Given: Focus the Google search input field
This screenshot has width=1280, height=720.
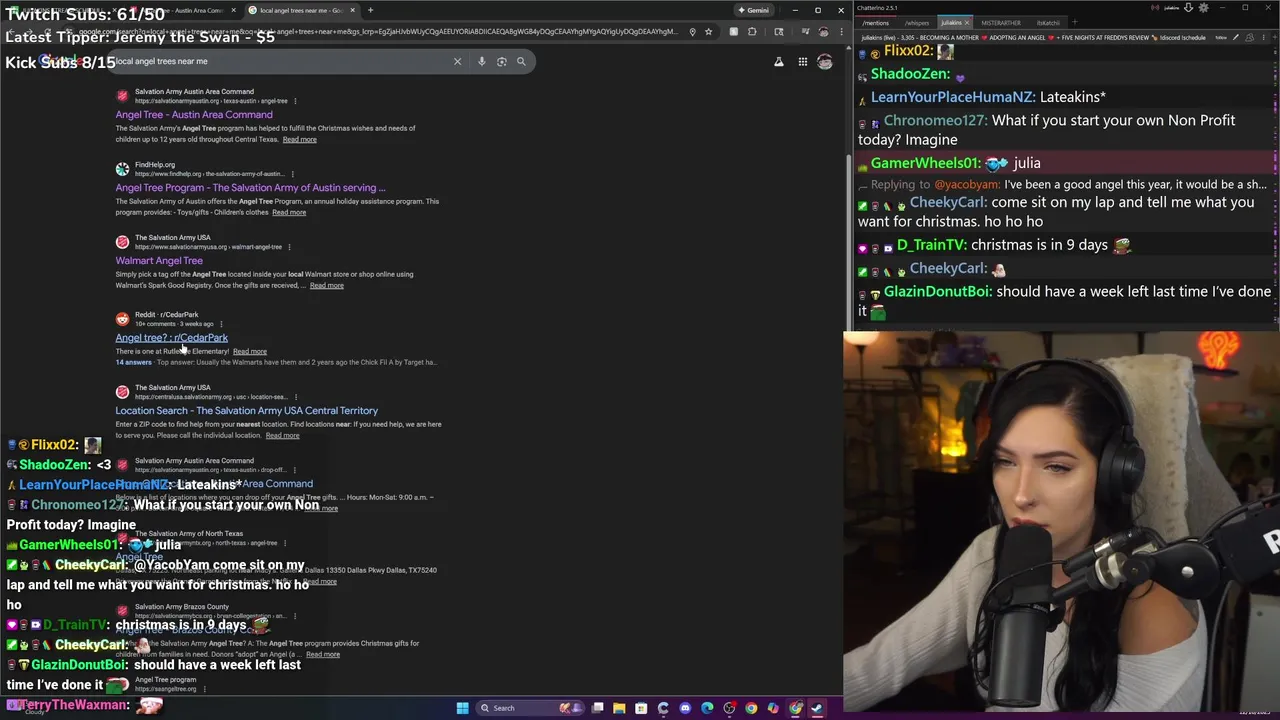Looking at the screenshot, I should pos(280,61).
